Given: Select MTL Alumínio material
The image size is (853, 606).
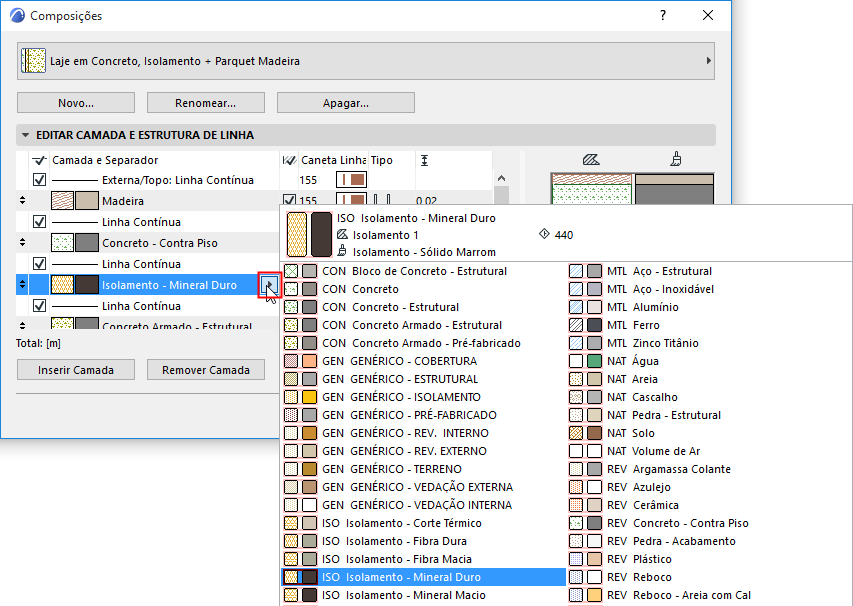Looking at the screenshot, I should pos(709,307).
